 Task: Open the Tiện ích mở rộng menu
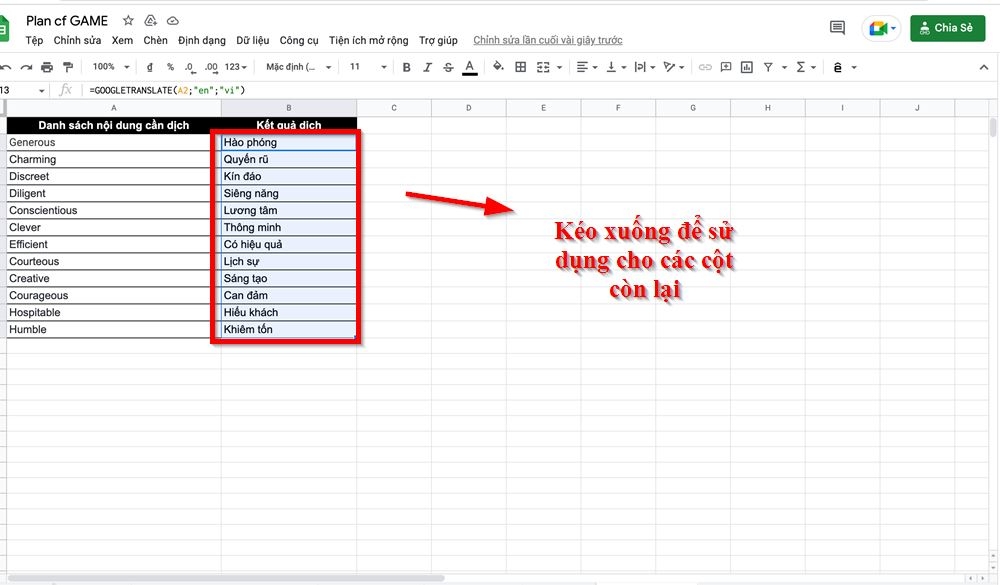click(x=369, y=40)
